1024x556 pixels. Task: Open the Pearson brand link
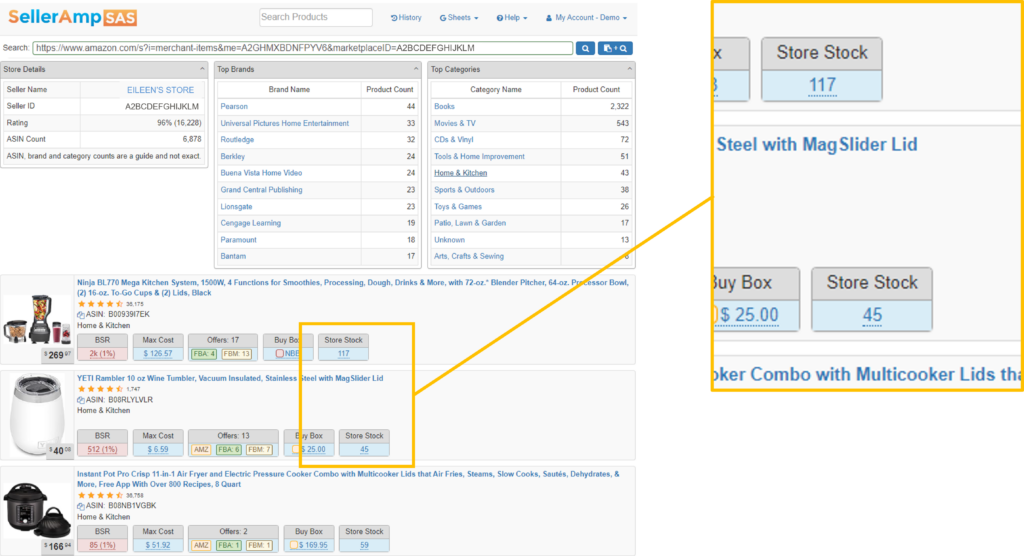pyautogui.click(x=234, y=106)
